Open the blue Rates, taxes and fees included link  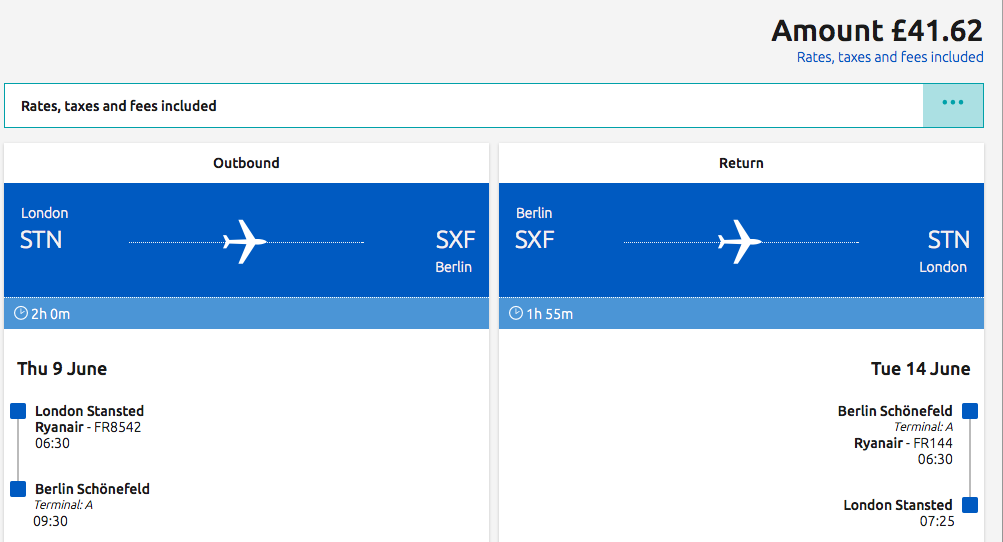click(890, 57)
